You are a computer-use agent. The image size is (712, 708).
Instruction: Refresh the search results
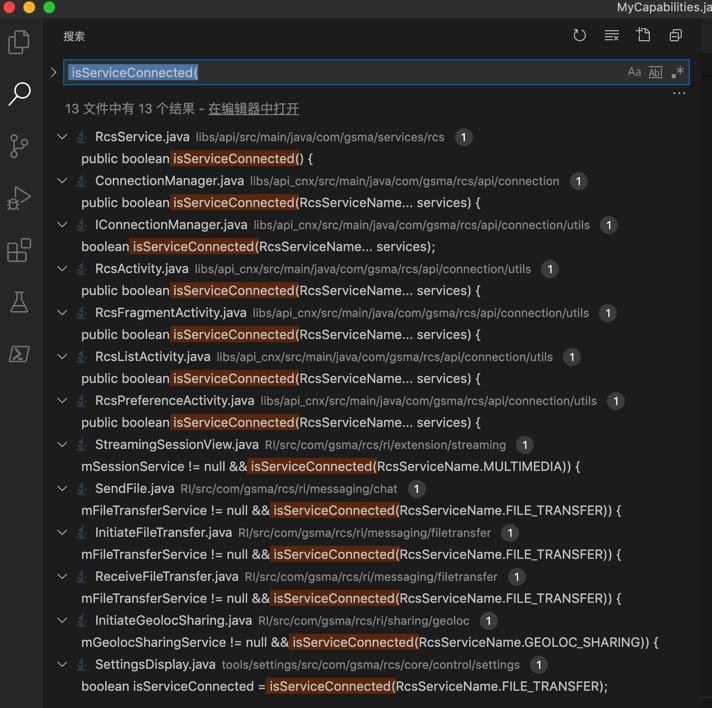coord(579,35)
